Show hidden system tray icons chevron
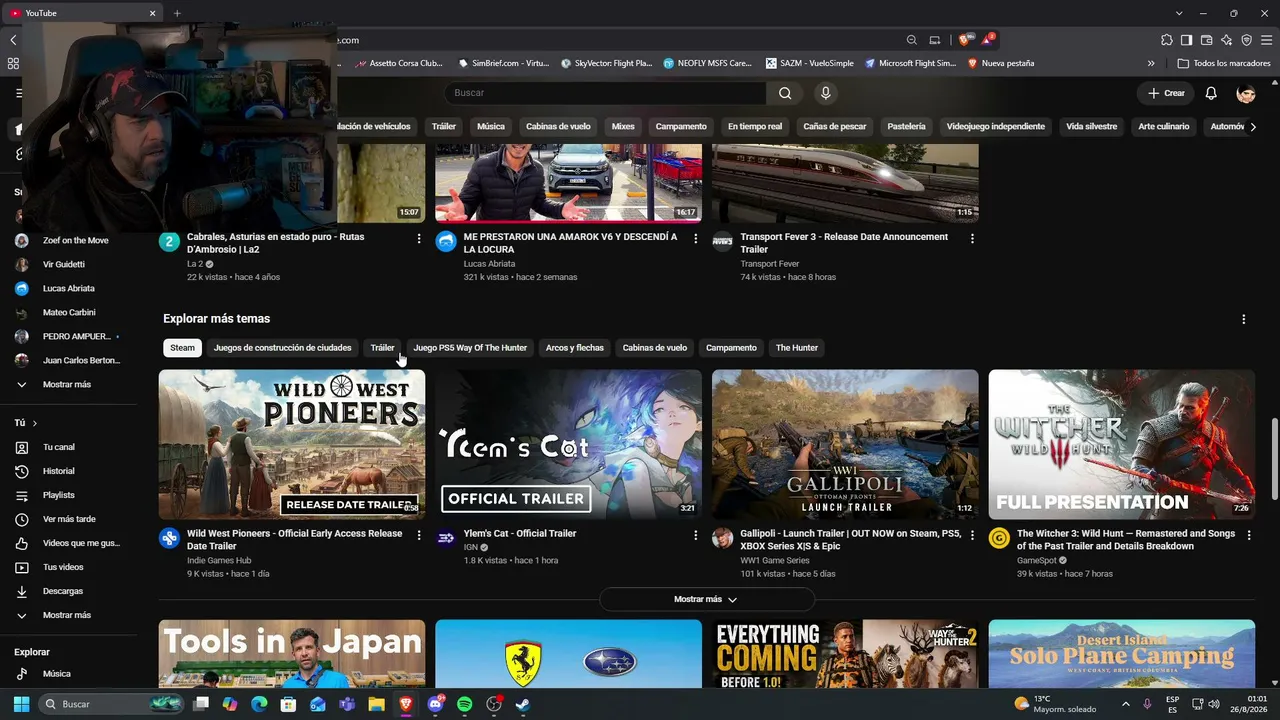This screenshot has width=1280, height=720. pyautogui.click(x=1126, y=704)
